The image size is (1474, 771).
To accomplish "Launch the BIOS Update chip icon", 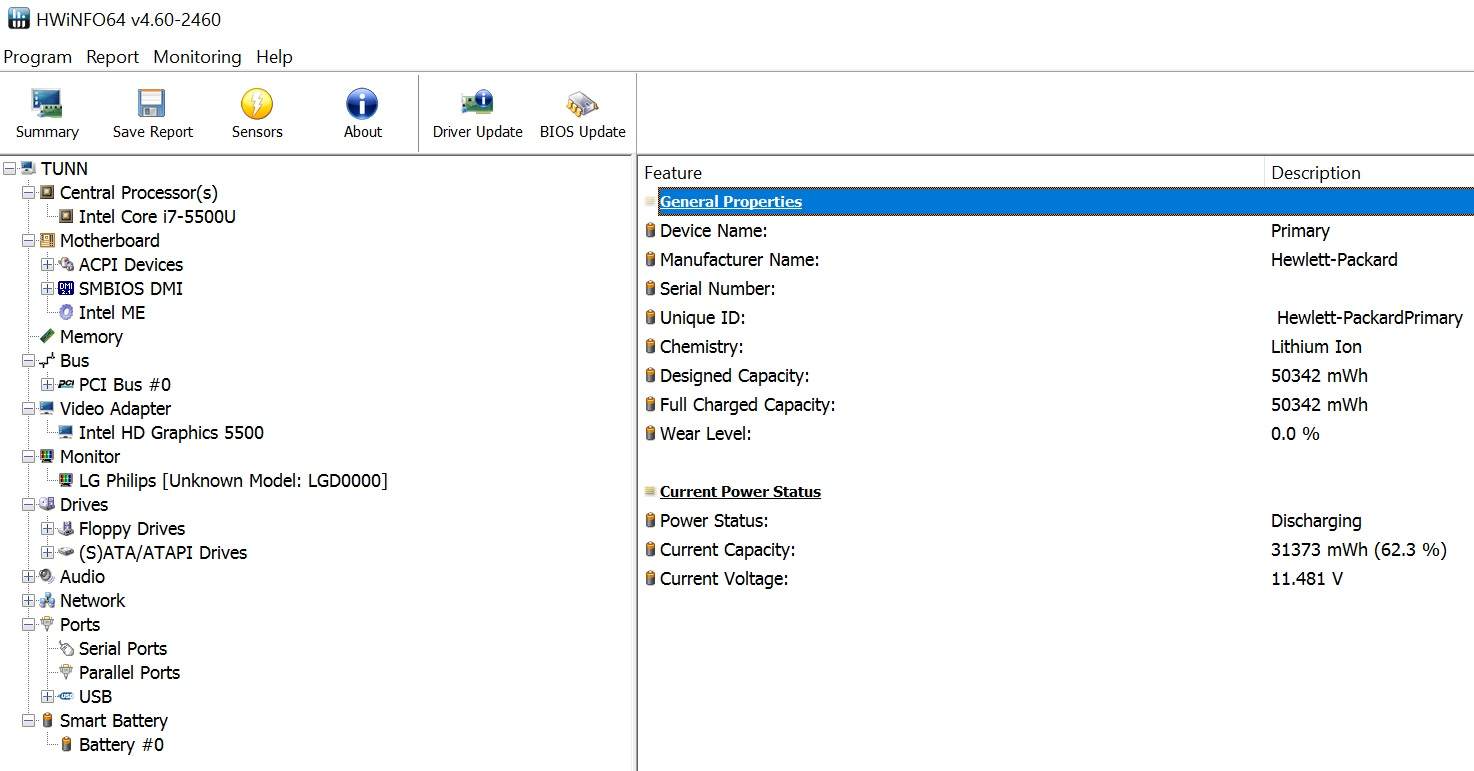I will click(582, 104).
